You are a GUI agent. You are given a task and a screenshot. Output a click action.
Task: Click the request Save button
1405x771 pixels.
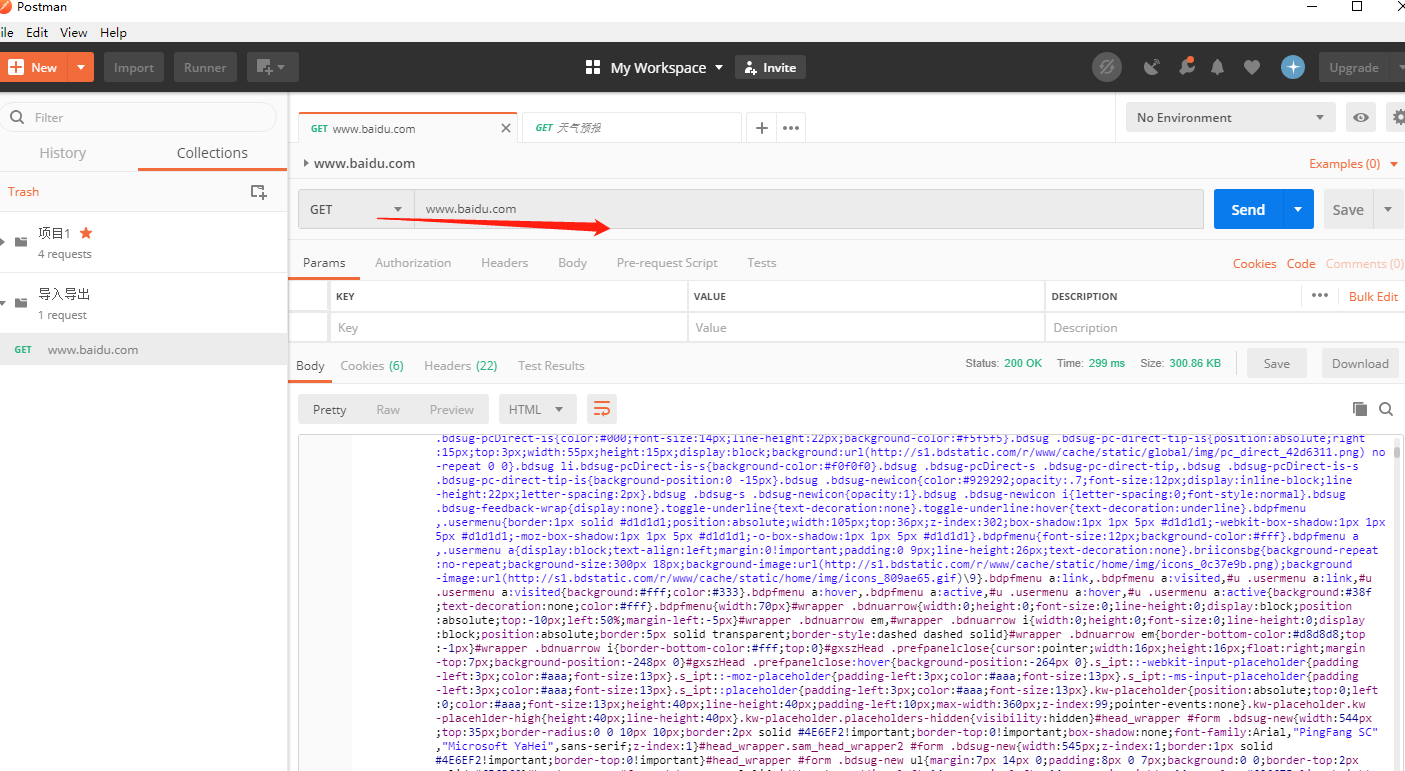coord(1348,209)
